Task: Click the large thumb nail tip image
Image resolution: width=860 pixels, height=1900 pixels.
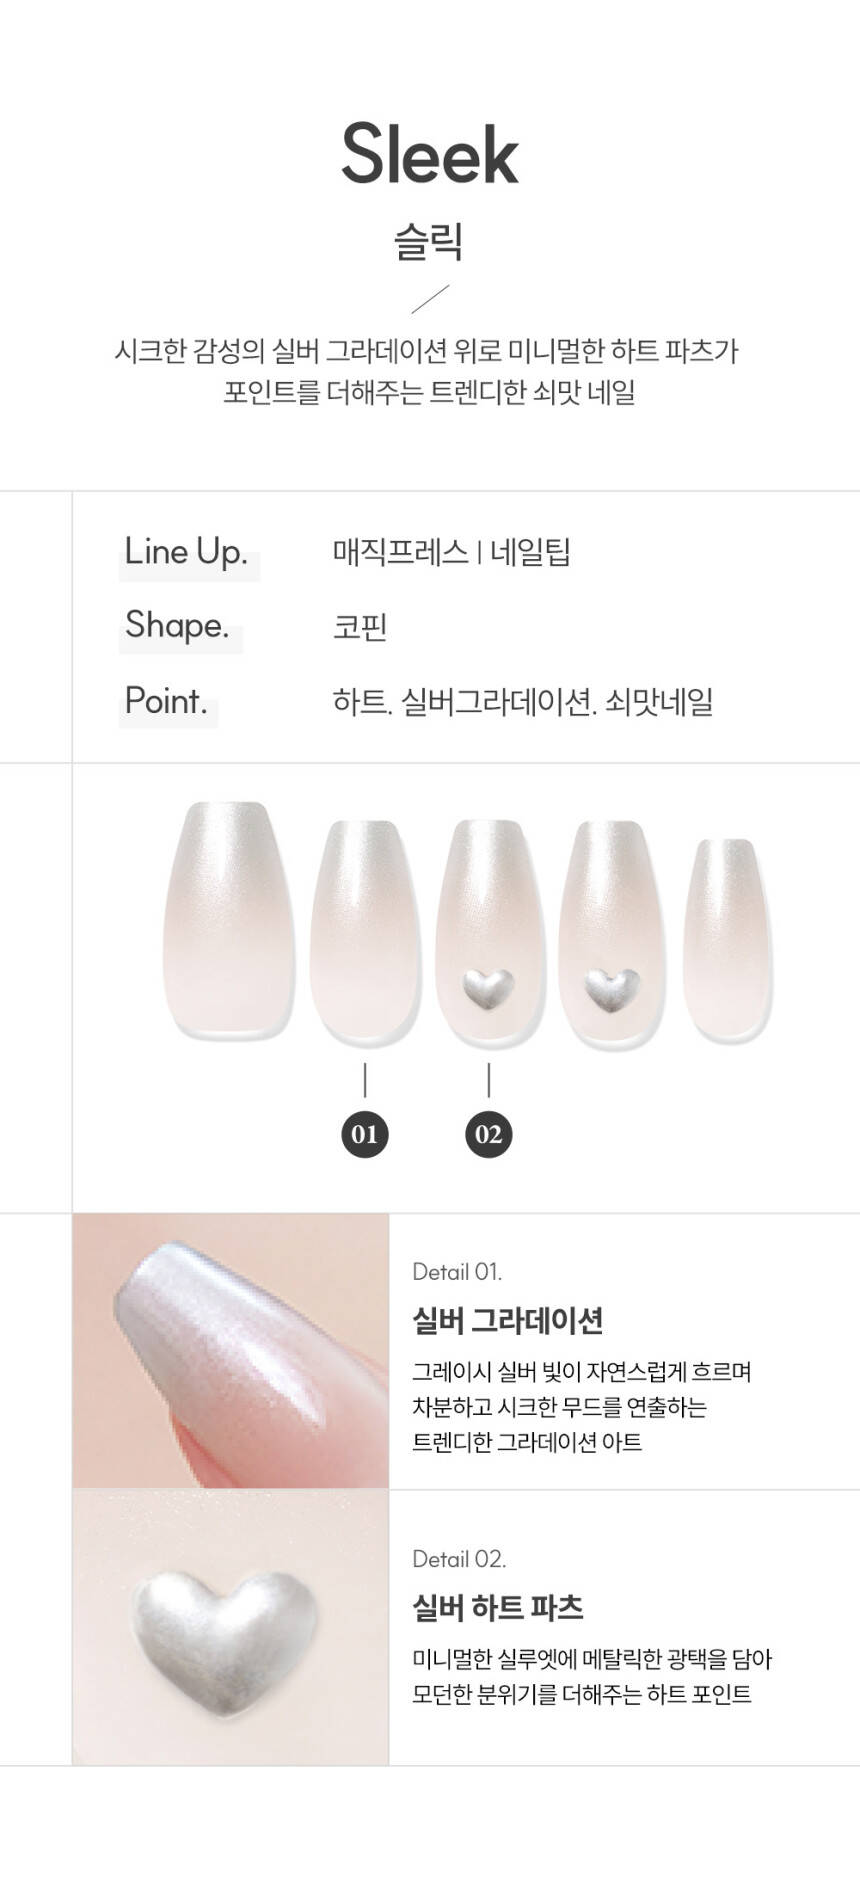Action: [x=230, y=920]
